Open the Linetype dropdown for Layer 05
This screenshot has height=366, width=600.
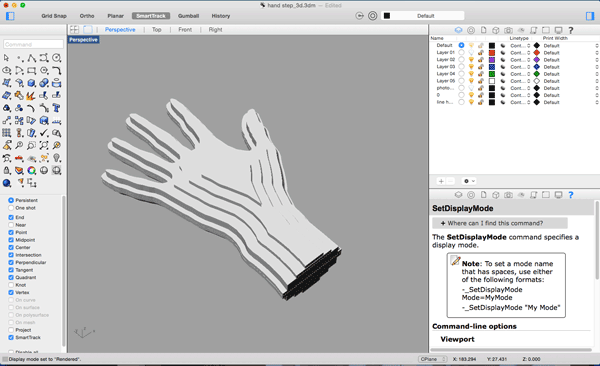tap(520, 81)
